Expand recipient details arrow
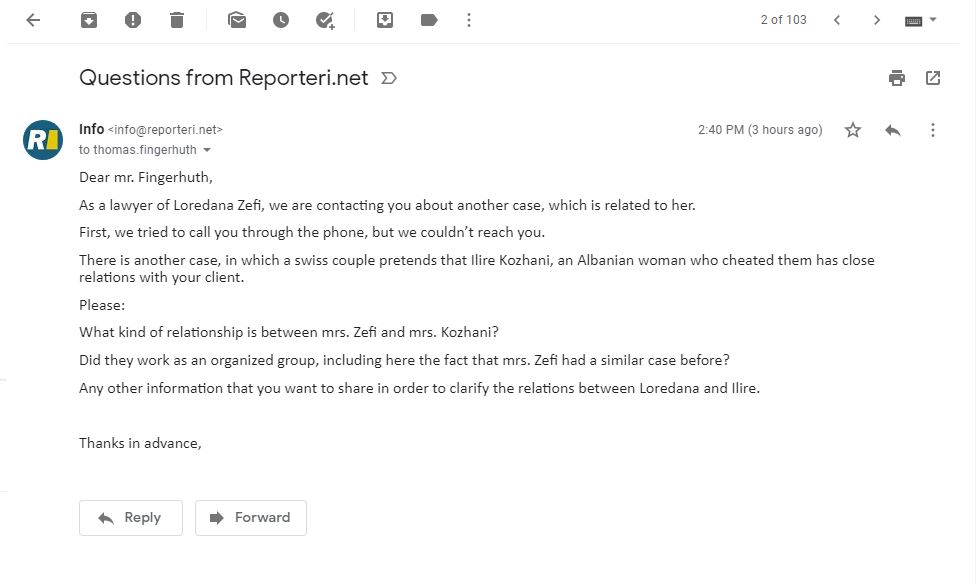This screenshot has width=980, height=584. (x=207, y=150)
